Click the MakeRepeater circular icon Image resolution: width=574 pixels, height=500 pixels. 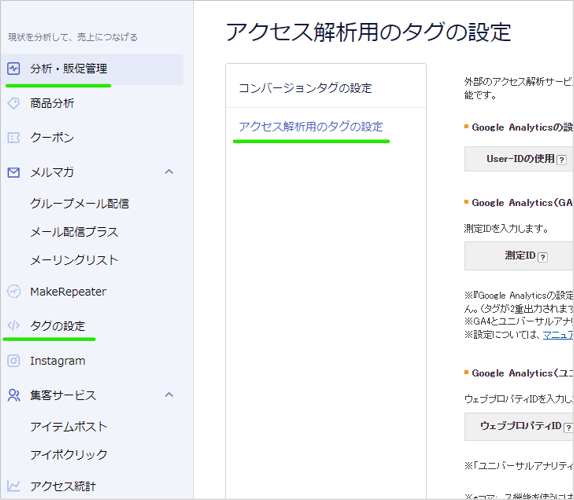click(14, 291)
